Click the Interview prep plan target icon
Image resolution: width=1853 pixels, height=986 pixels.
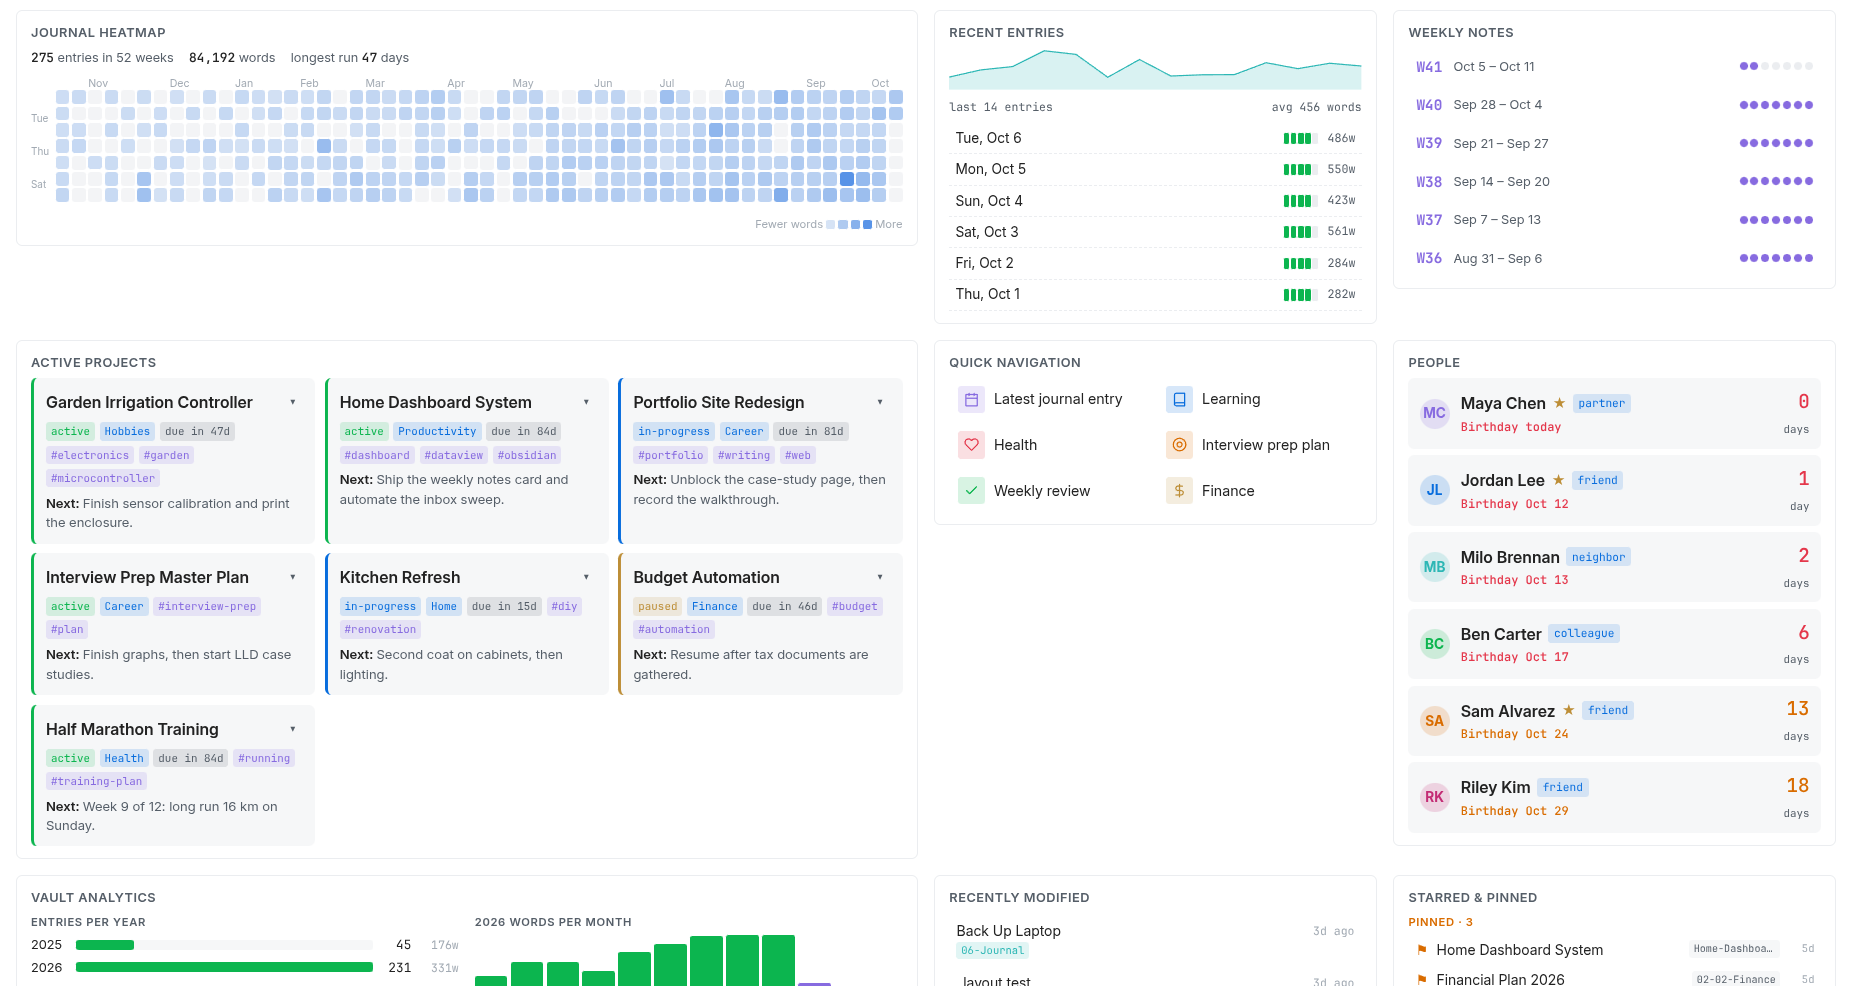[1179, 445]
